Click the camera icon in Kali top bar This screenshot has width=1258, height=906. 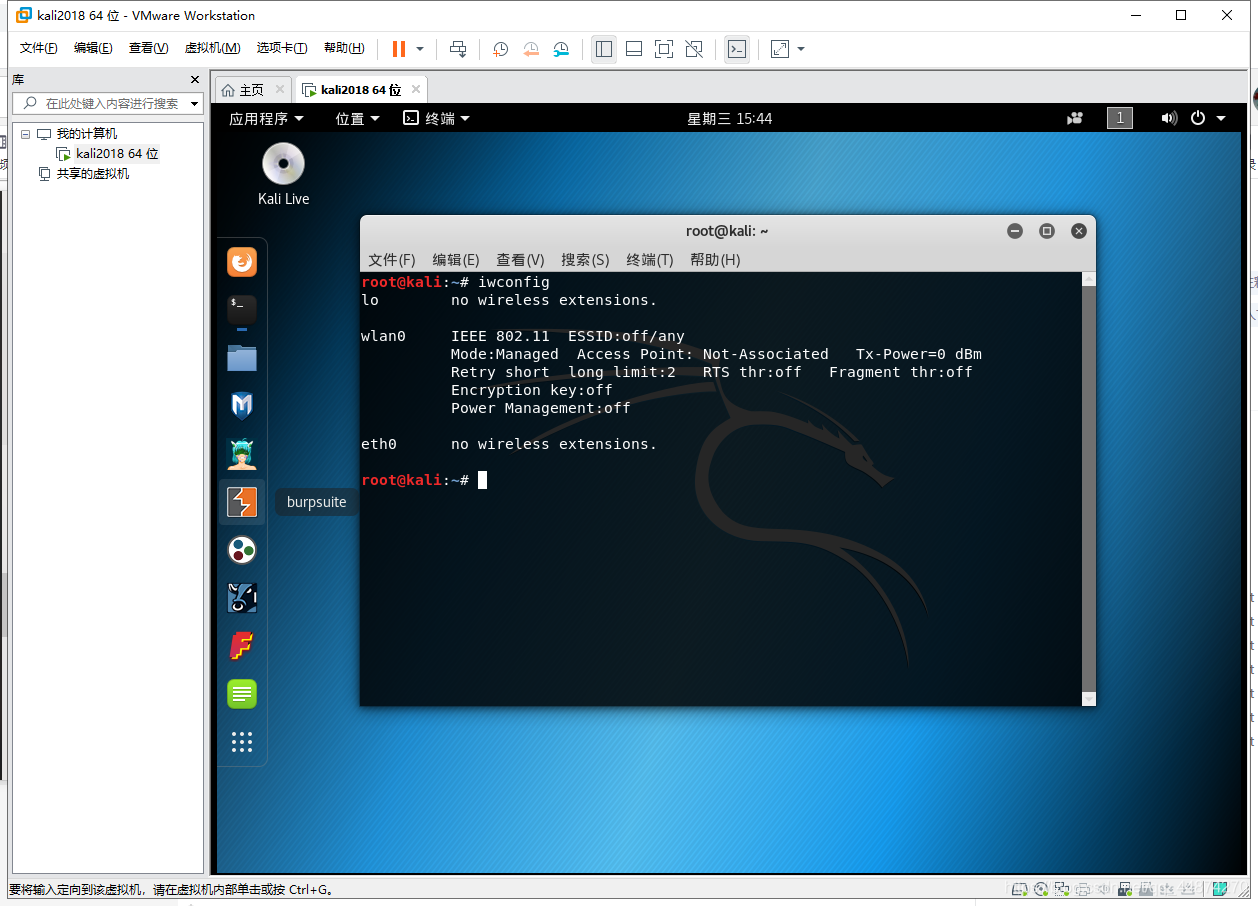click(x=1075, y=118)
